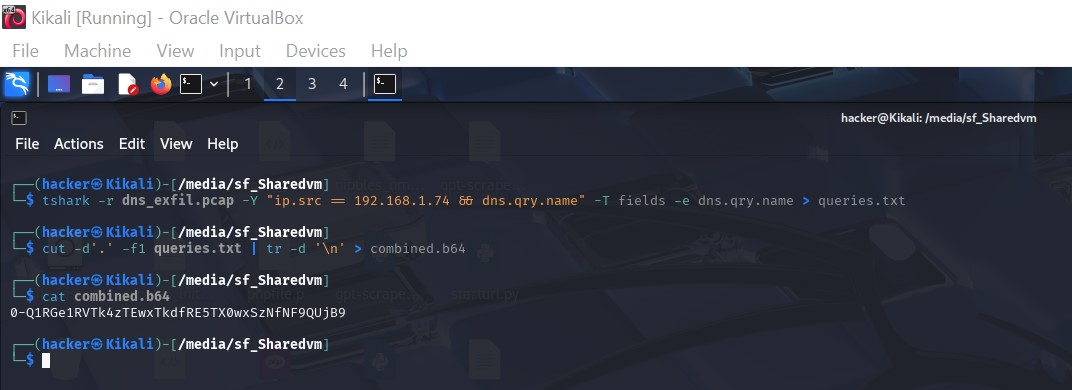1072x390 pixels.
Task: Open the terminal Edit menu
Action: click(132, 144)
